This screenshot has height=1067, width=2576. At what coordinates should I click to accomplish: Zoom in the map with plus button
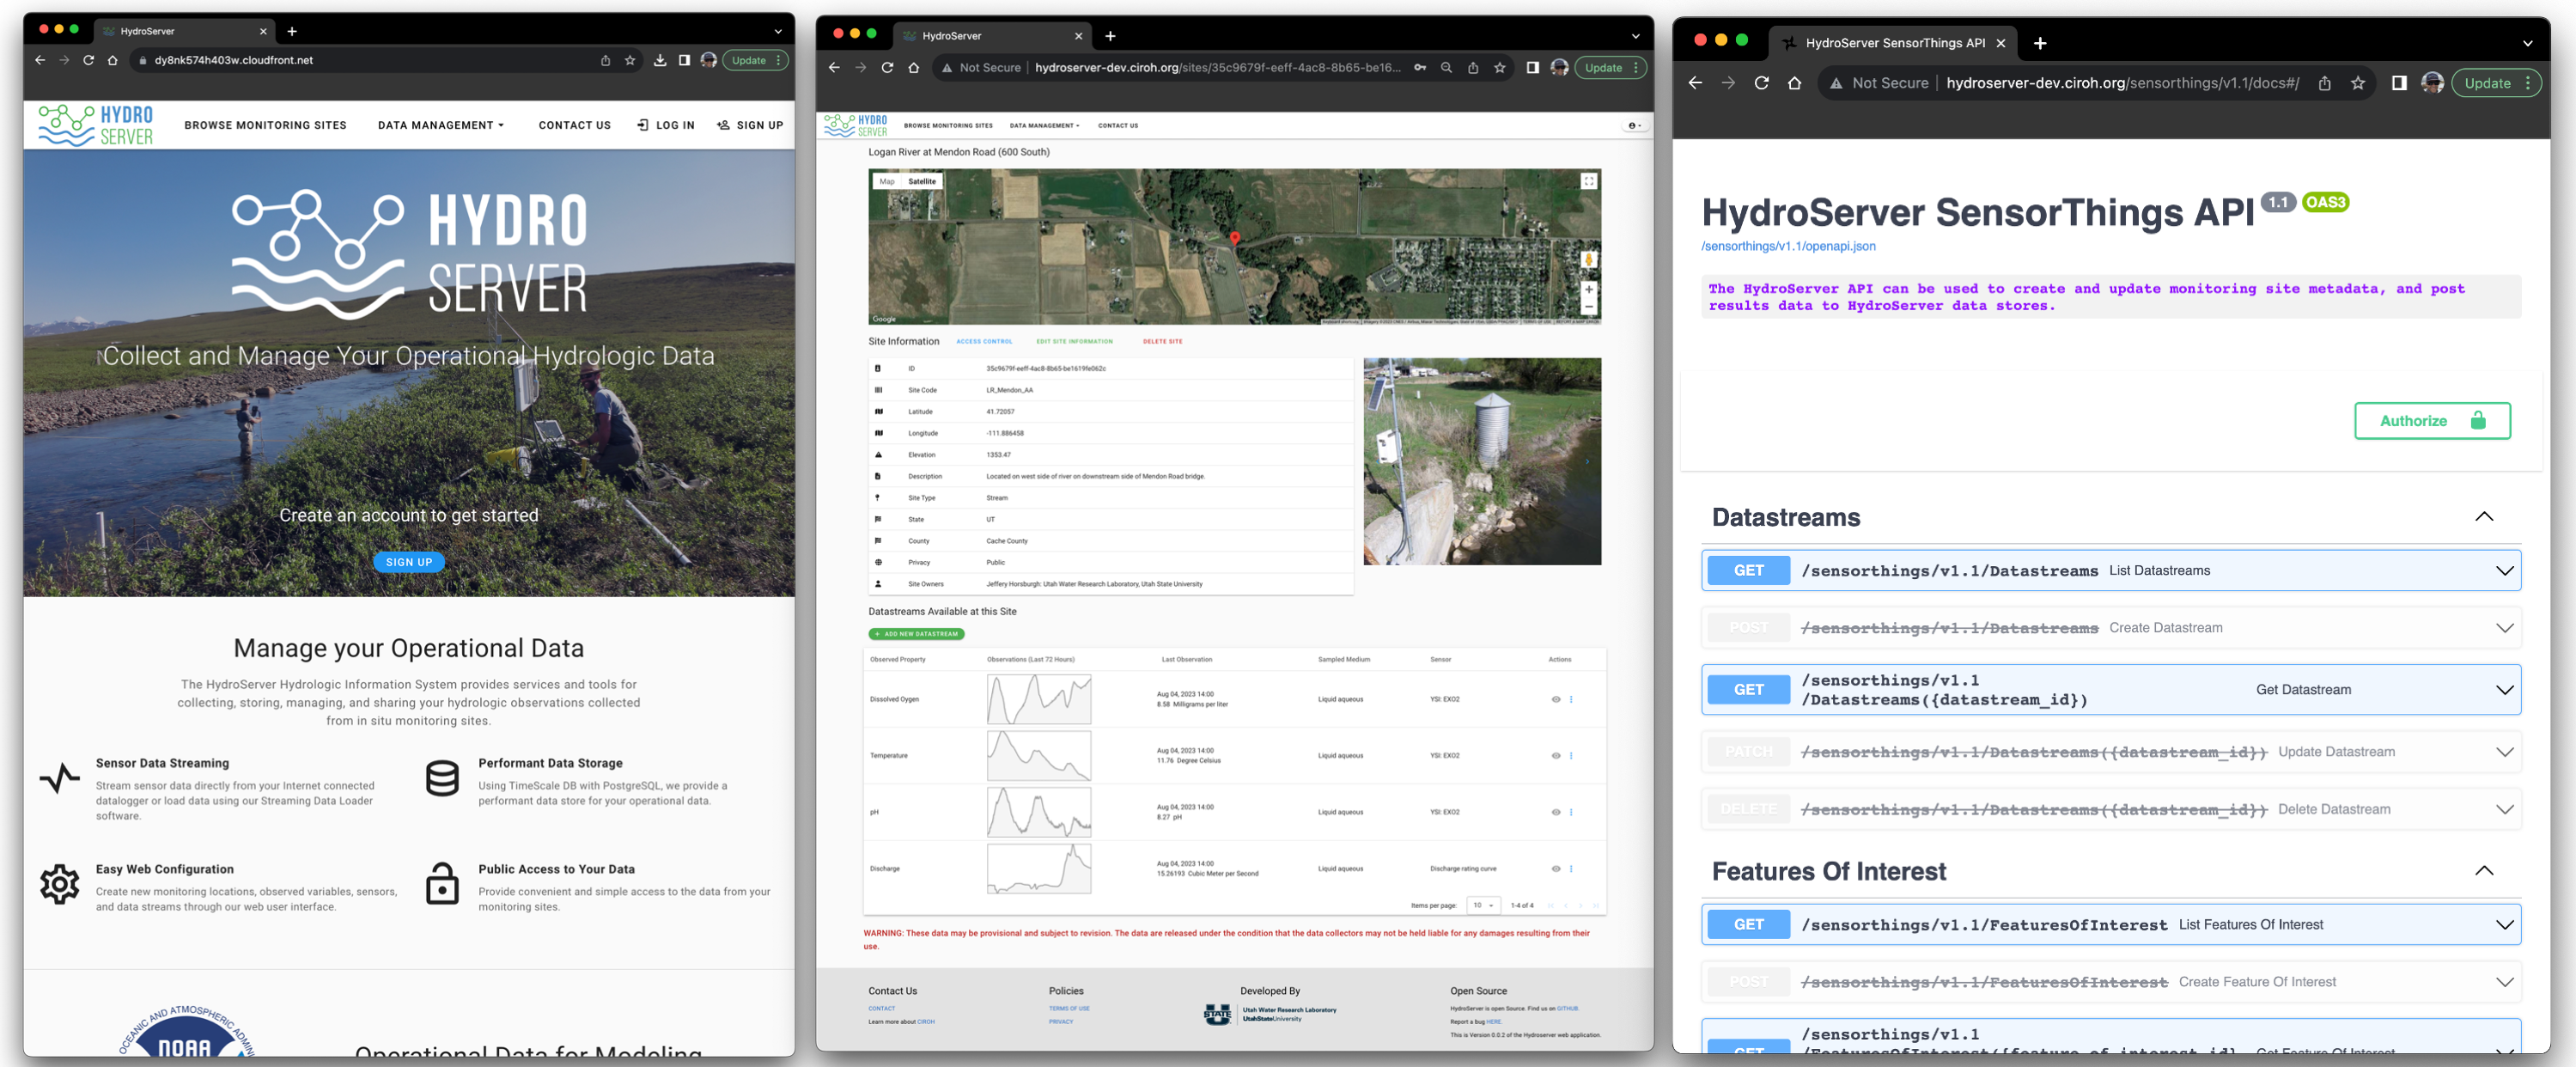[1588, 290]
